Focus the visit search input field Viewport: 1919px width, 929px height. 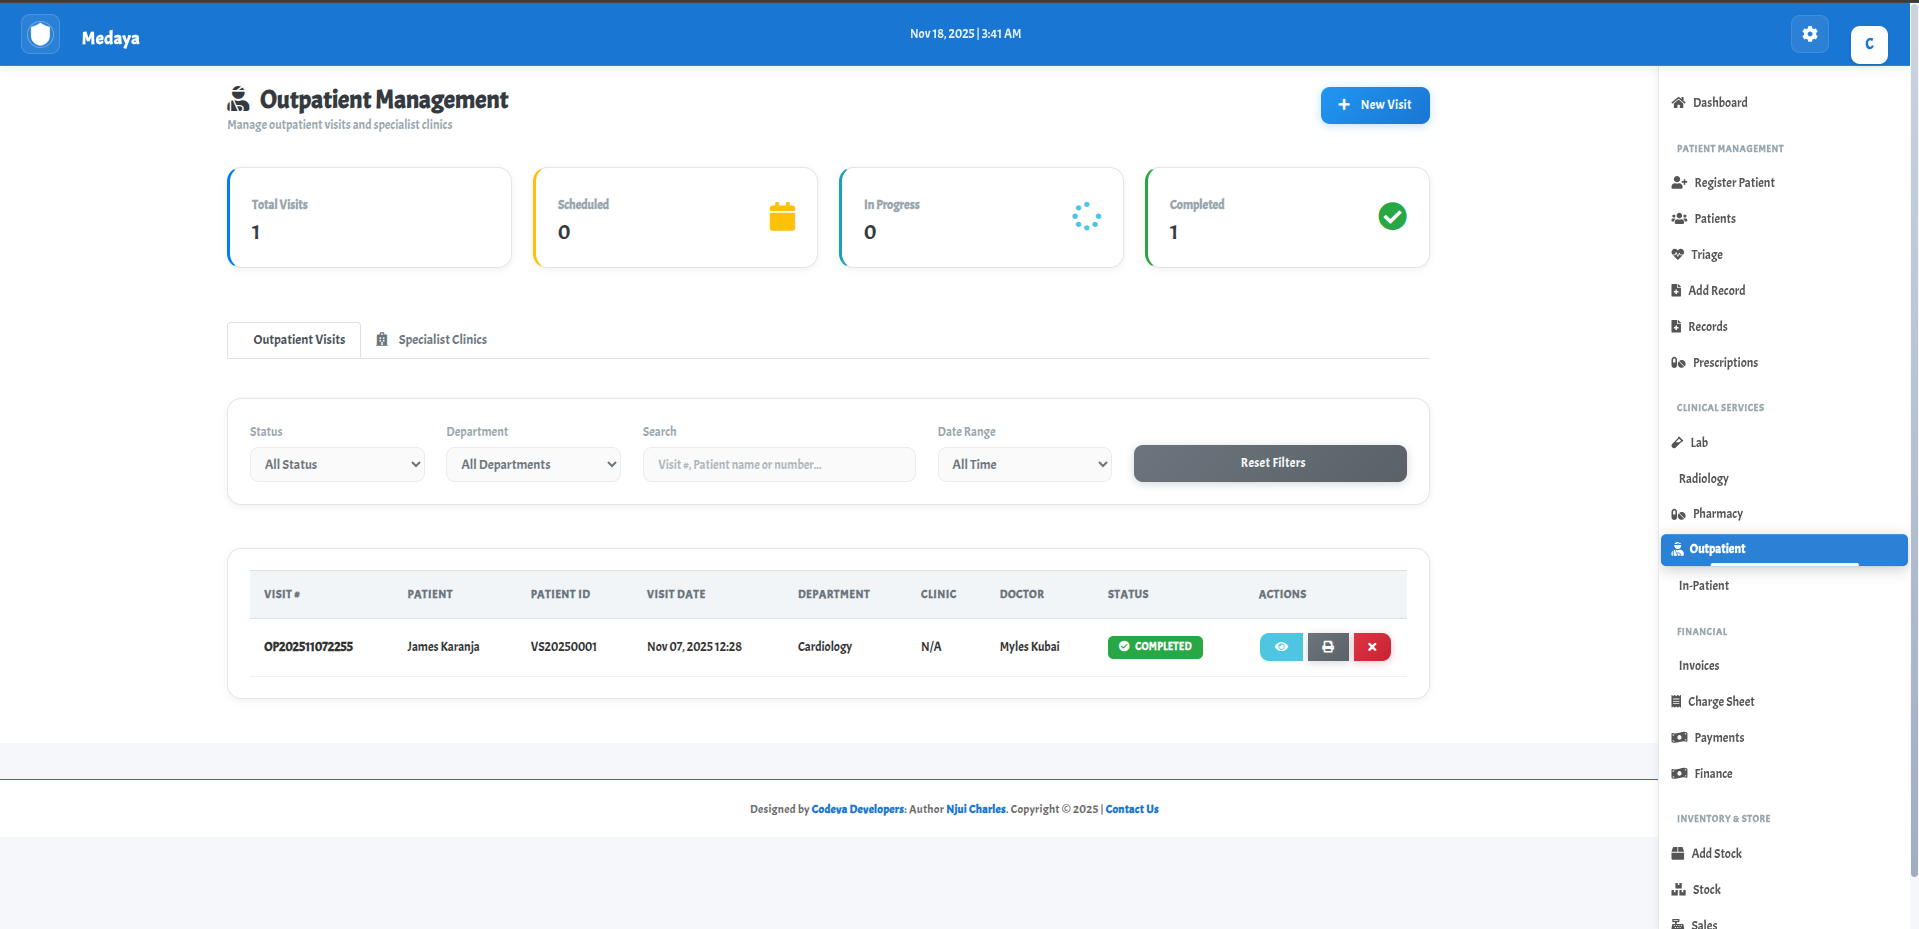point(778,465)
